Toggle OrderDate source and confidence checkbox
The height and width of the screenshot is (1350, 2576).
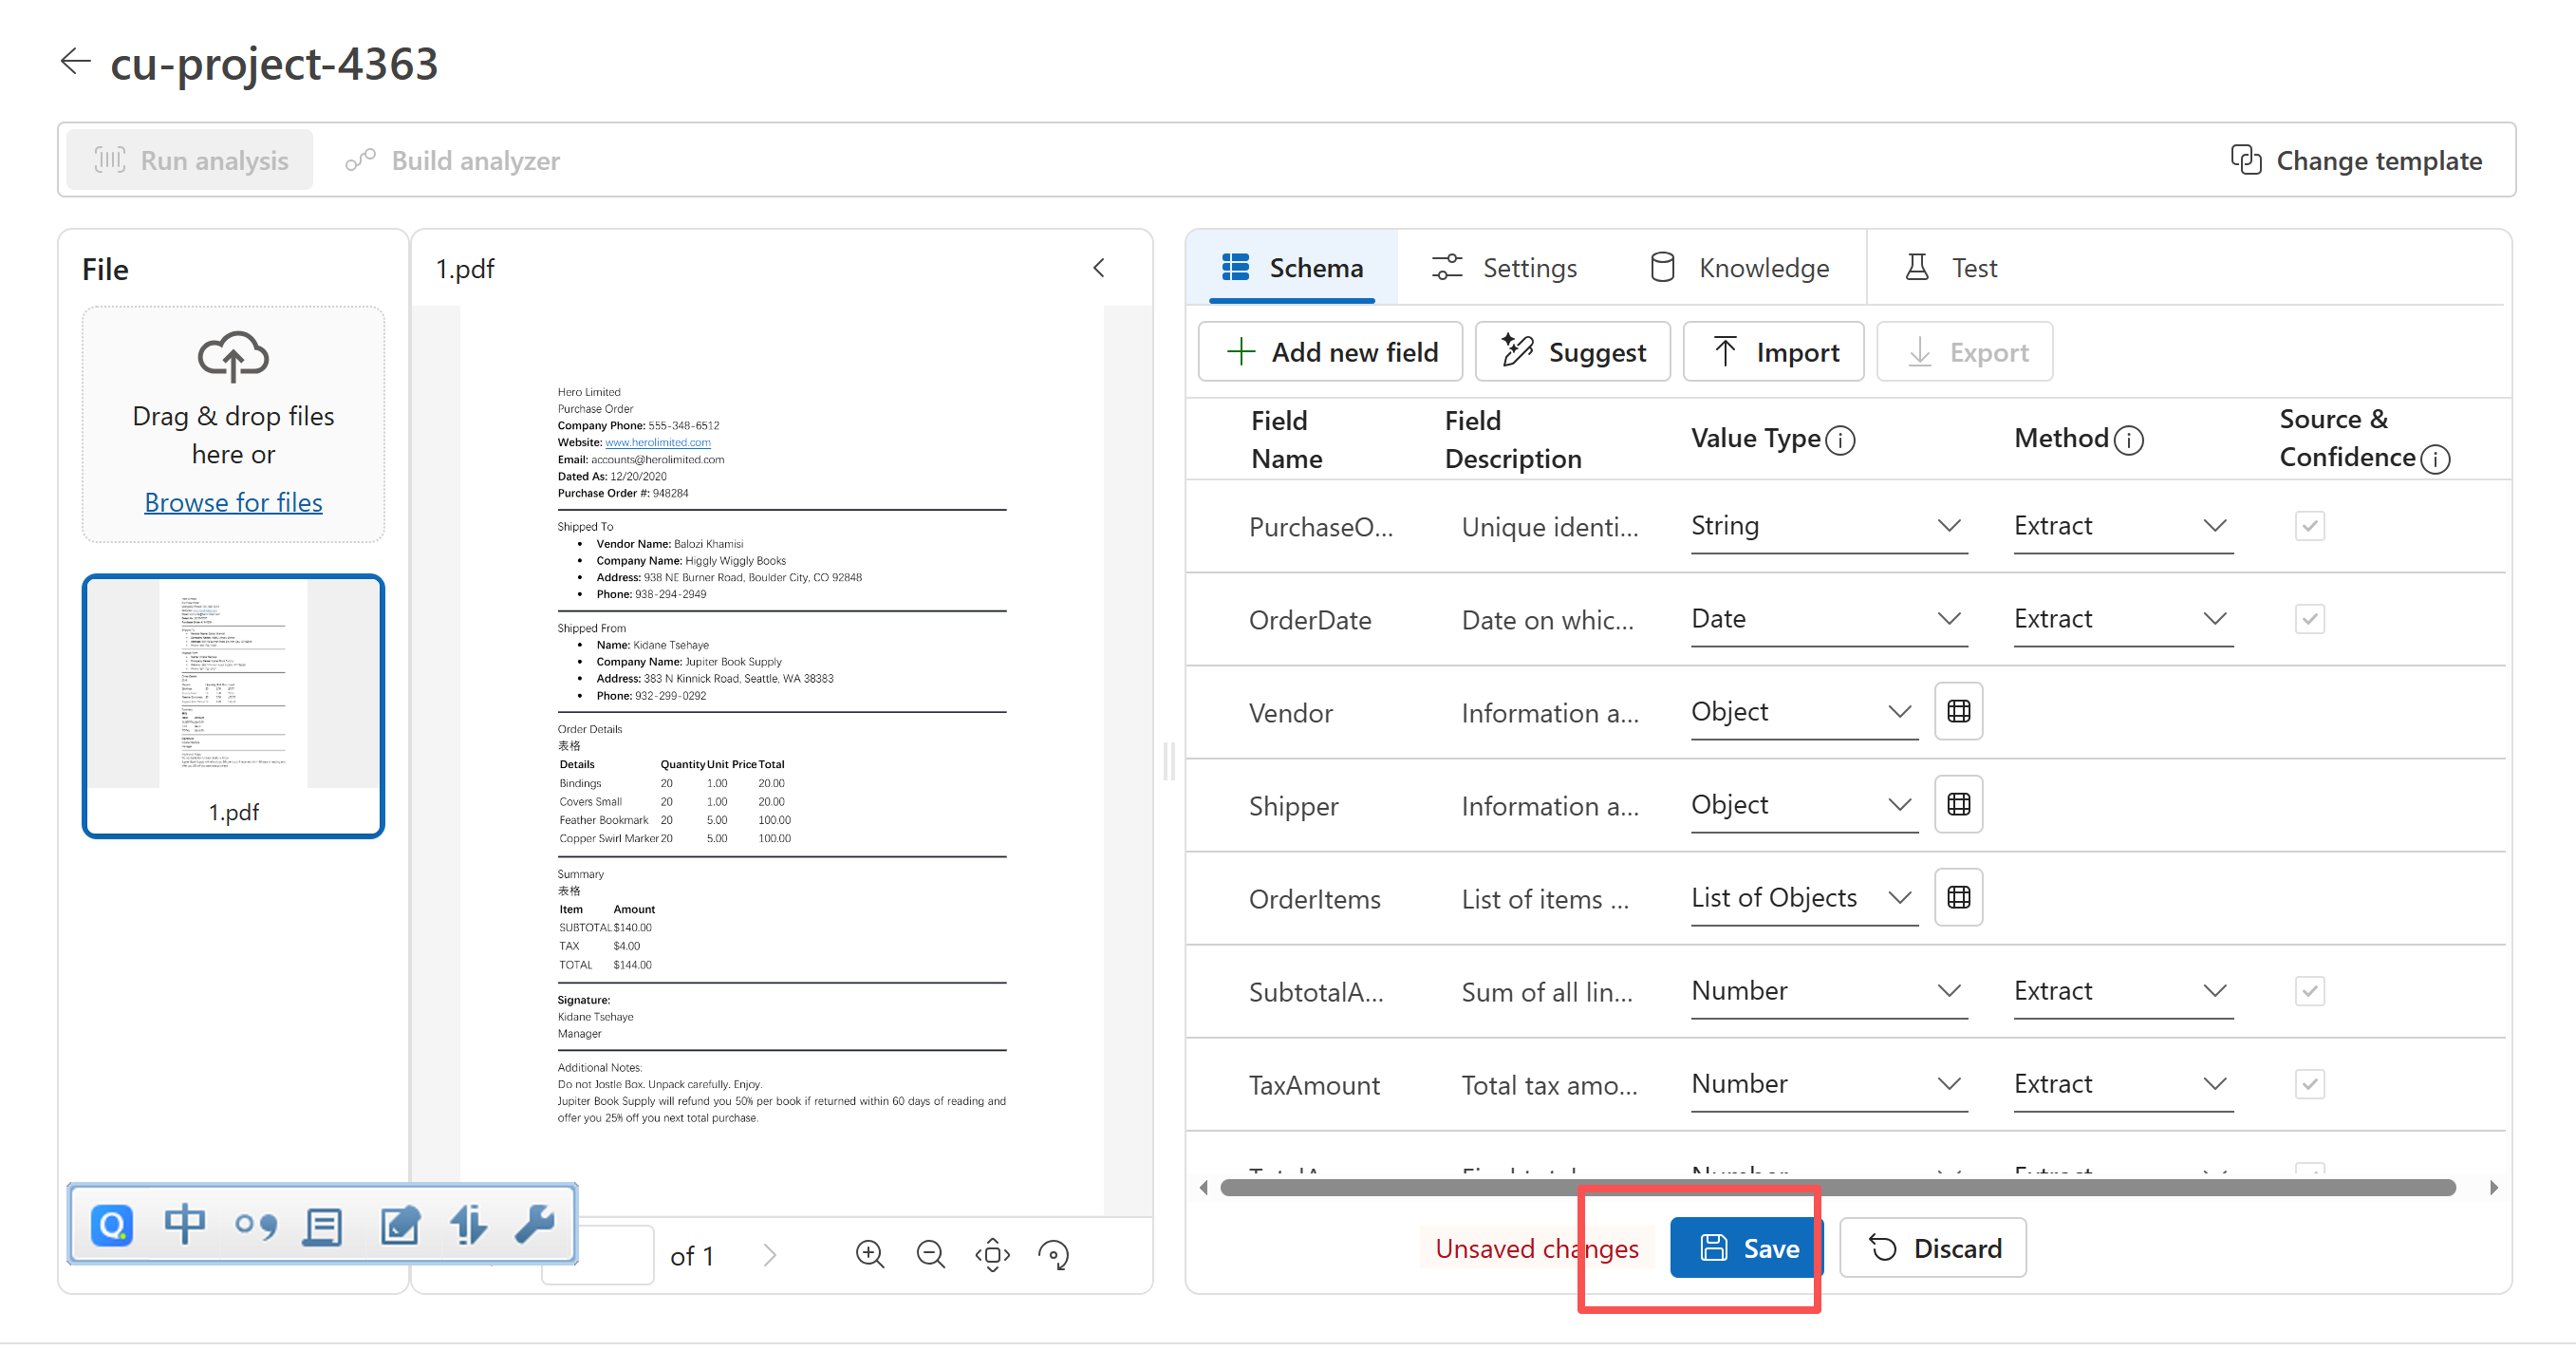pos(2309,619)
